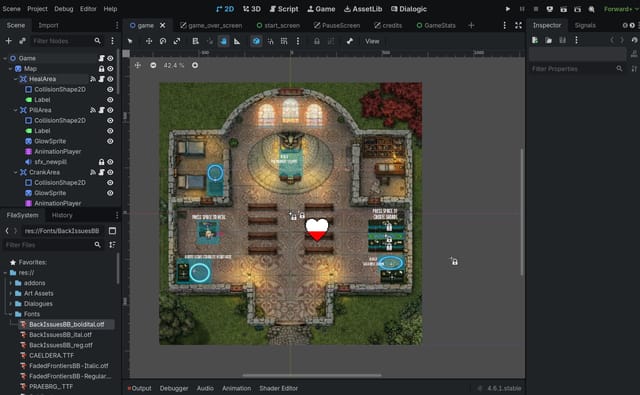Viewport: 640px width, 395px height.
Task: Hide the HealArea node
Action: (x=110, y=79)
